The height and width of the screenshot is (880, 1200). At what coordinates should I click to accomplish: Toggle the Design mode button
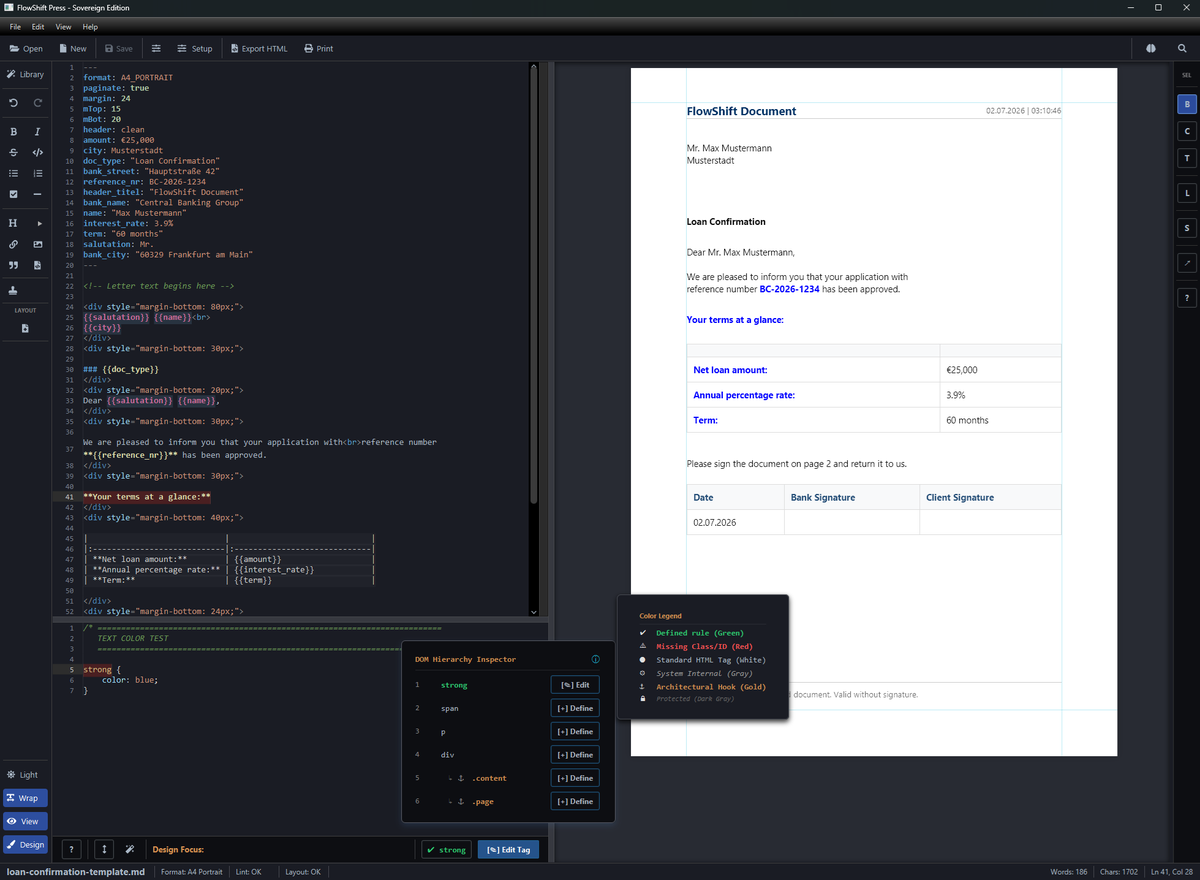coord(25,844)
